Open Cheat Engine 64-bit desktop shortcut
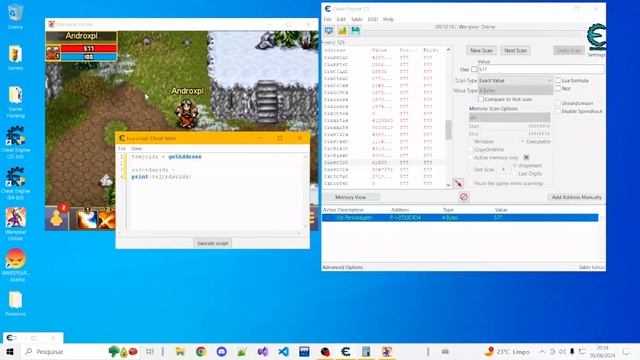 coord(16,183)
